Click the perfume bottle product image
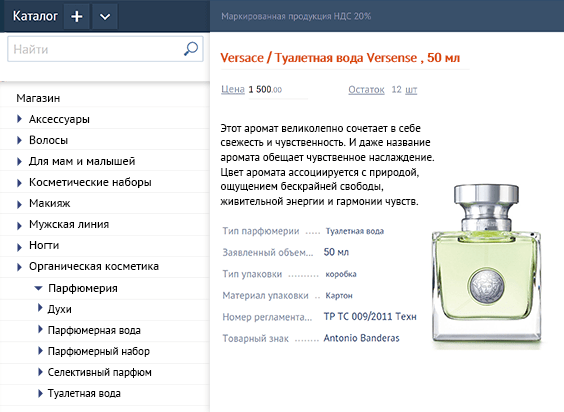This screenshot has width=564, height=412. click(x=486, y=266)
